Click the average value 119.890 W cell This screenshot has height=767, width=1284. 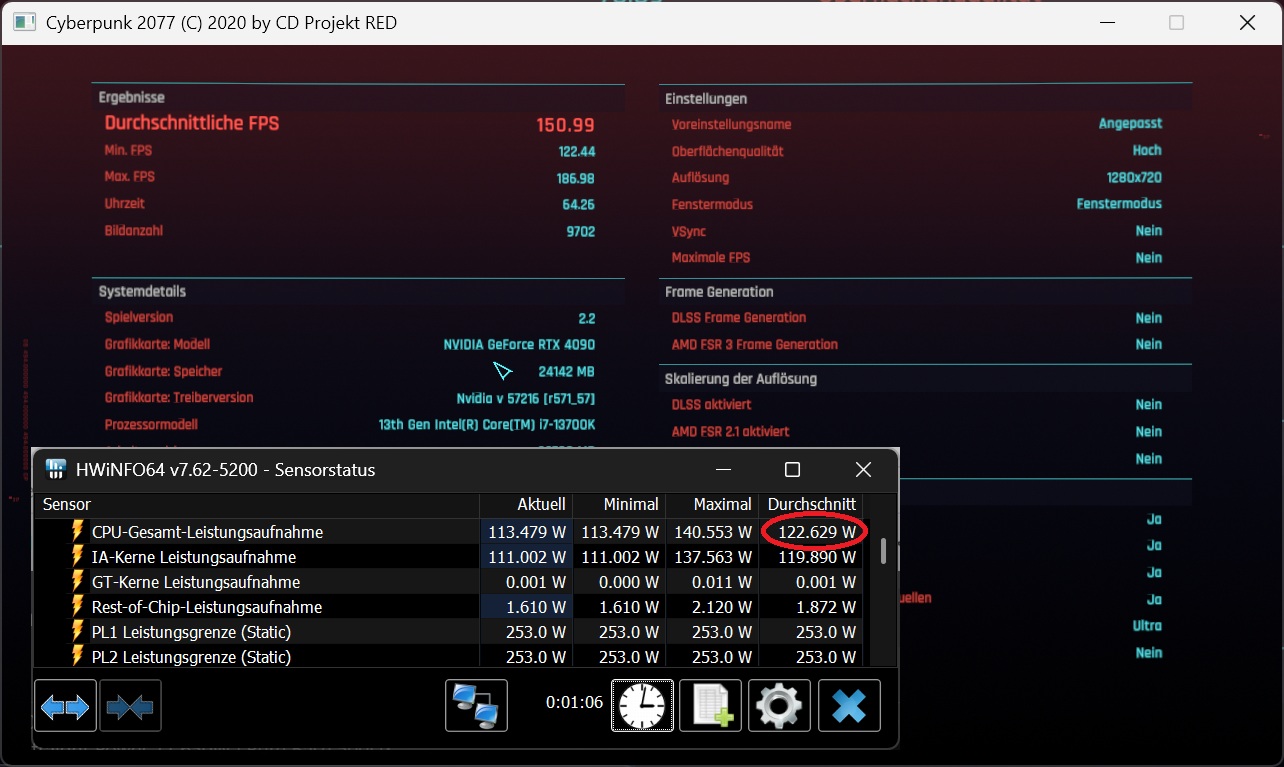tap(810, 556)
